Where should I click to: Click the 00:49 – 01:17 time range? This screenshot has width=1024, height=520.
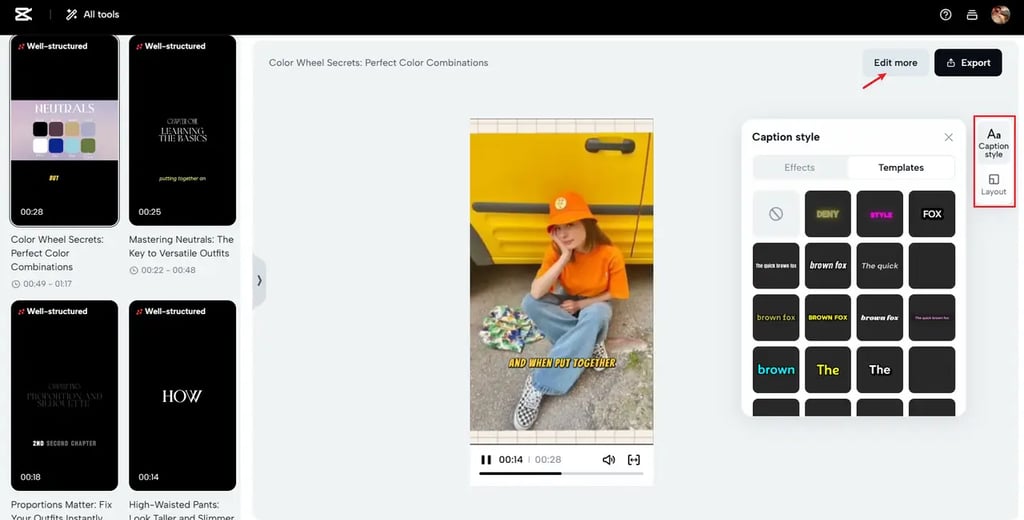click(x=42, y=284)
